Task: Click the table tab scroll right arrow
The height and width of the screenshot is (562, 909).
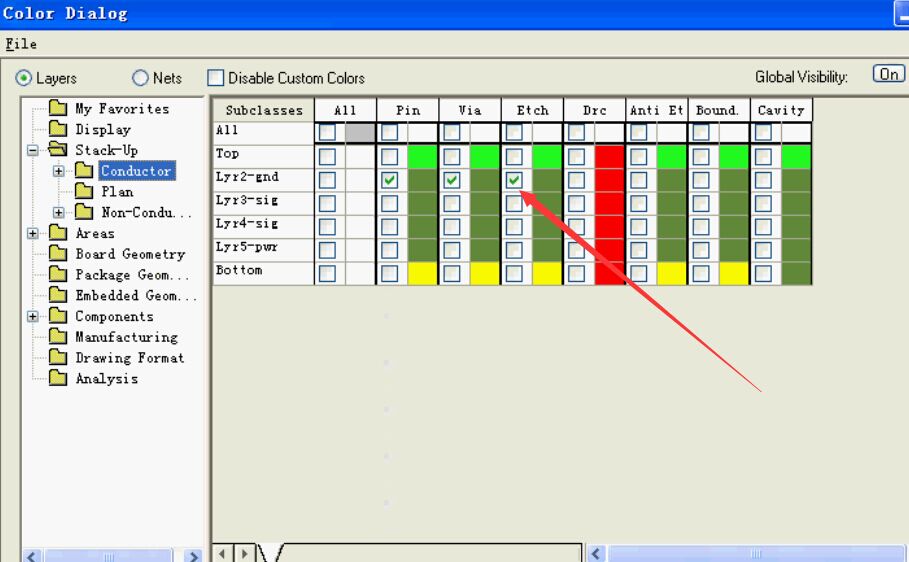Action: click(245, 554)
